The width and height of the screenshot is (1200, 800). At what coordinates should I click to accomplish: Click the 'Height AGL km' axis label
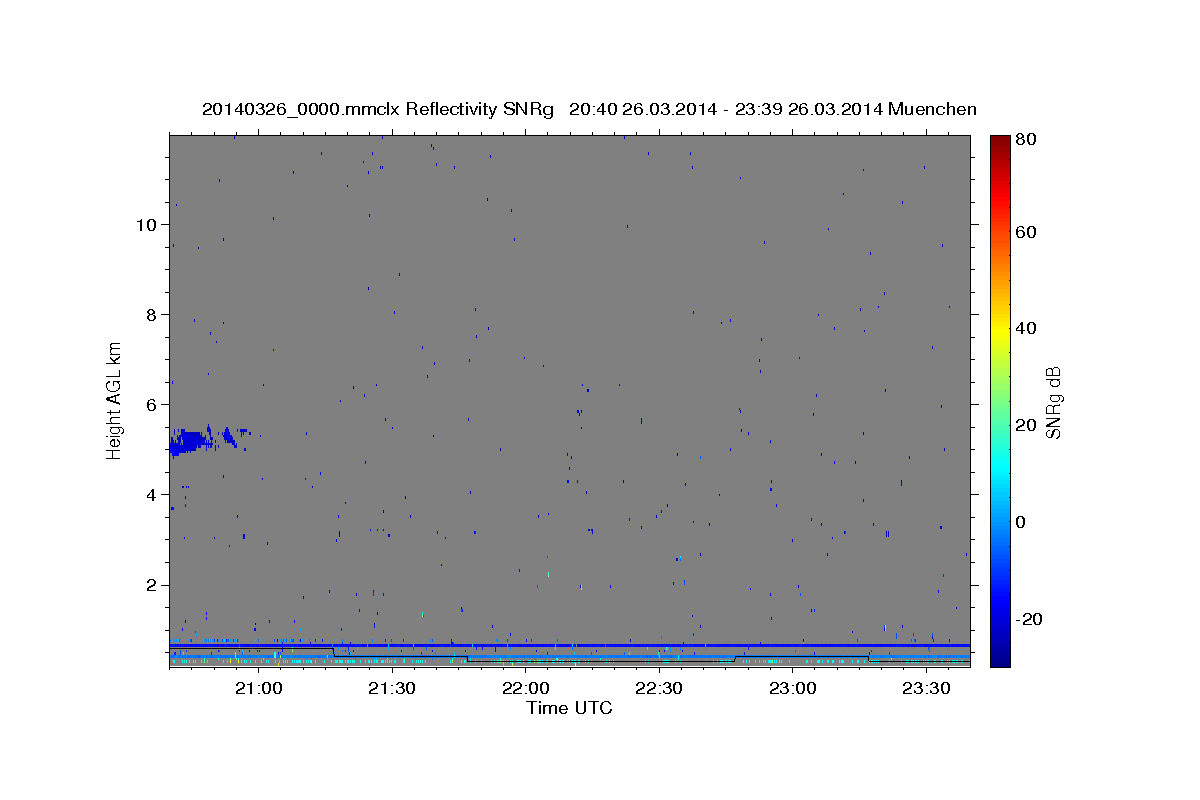click(x=115, y=400)
